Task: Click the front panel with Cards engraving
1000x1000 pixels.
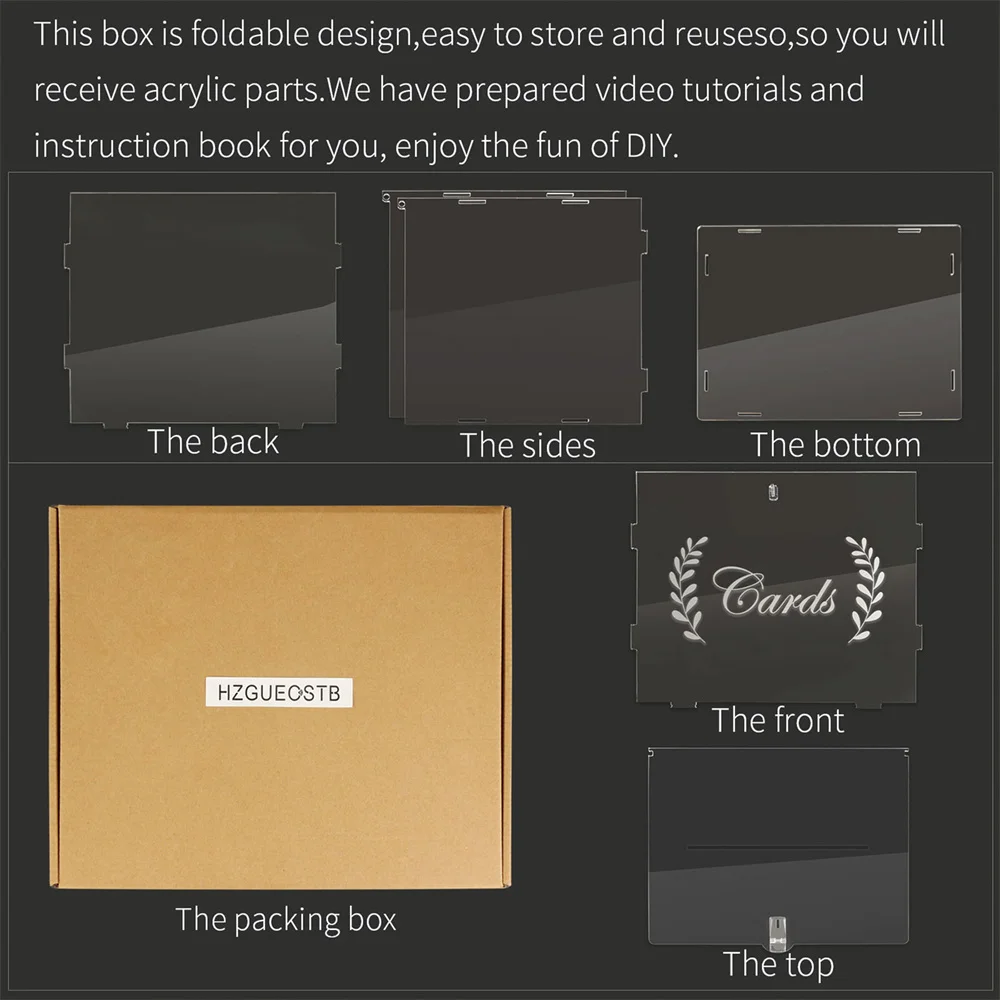Action: [776, 589]
